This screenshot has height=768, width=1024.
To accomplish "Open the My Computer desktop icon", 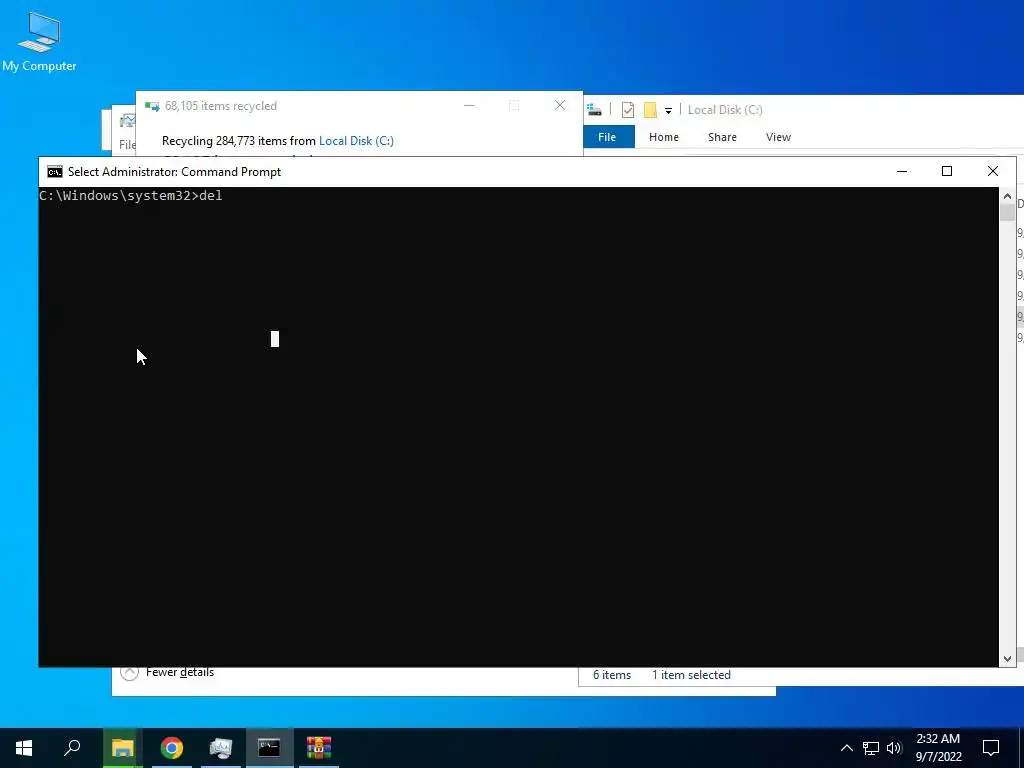I will point(39,42).
